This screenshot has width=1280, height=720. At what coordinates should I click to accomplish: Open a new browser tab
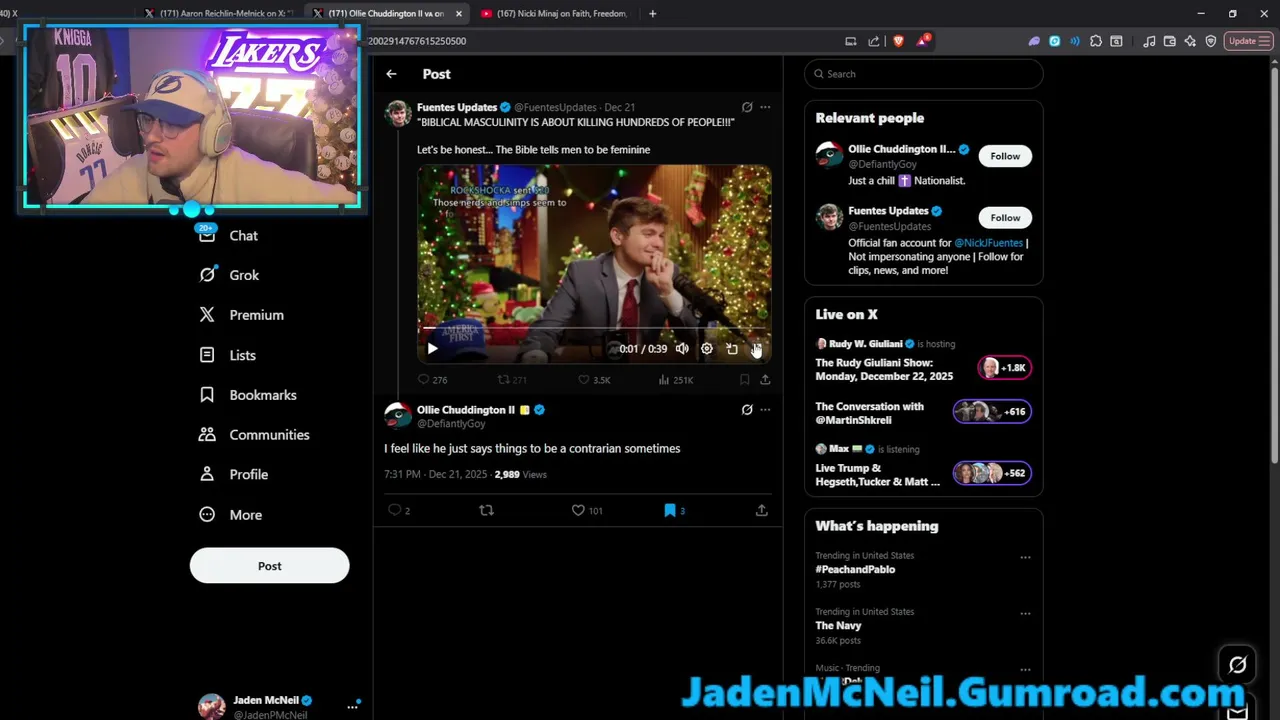[652, 14]
